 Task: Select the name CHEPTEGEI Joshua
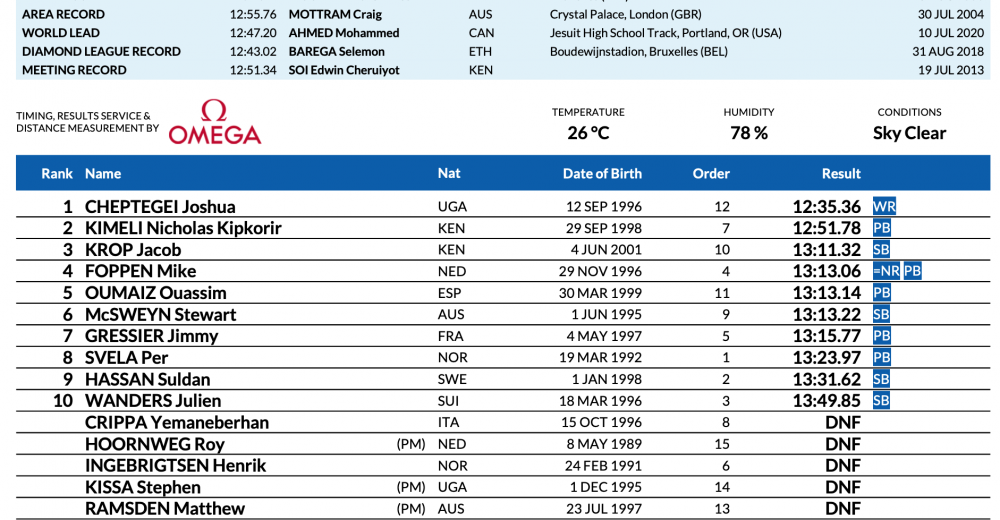click(160, 207)
